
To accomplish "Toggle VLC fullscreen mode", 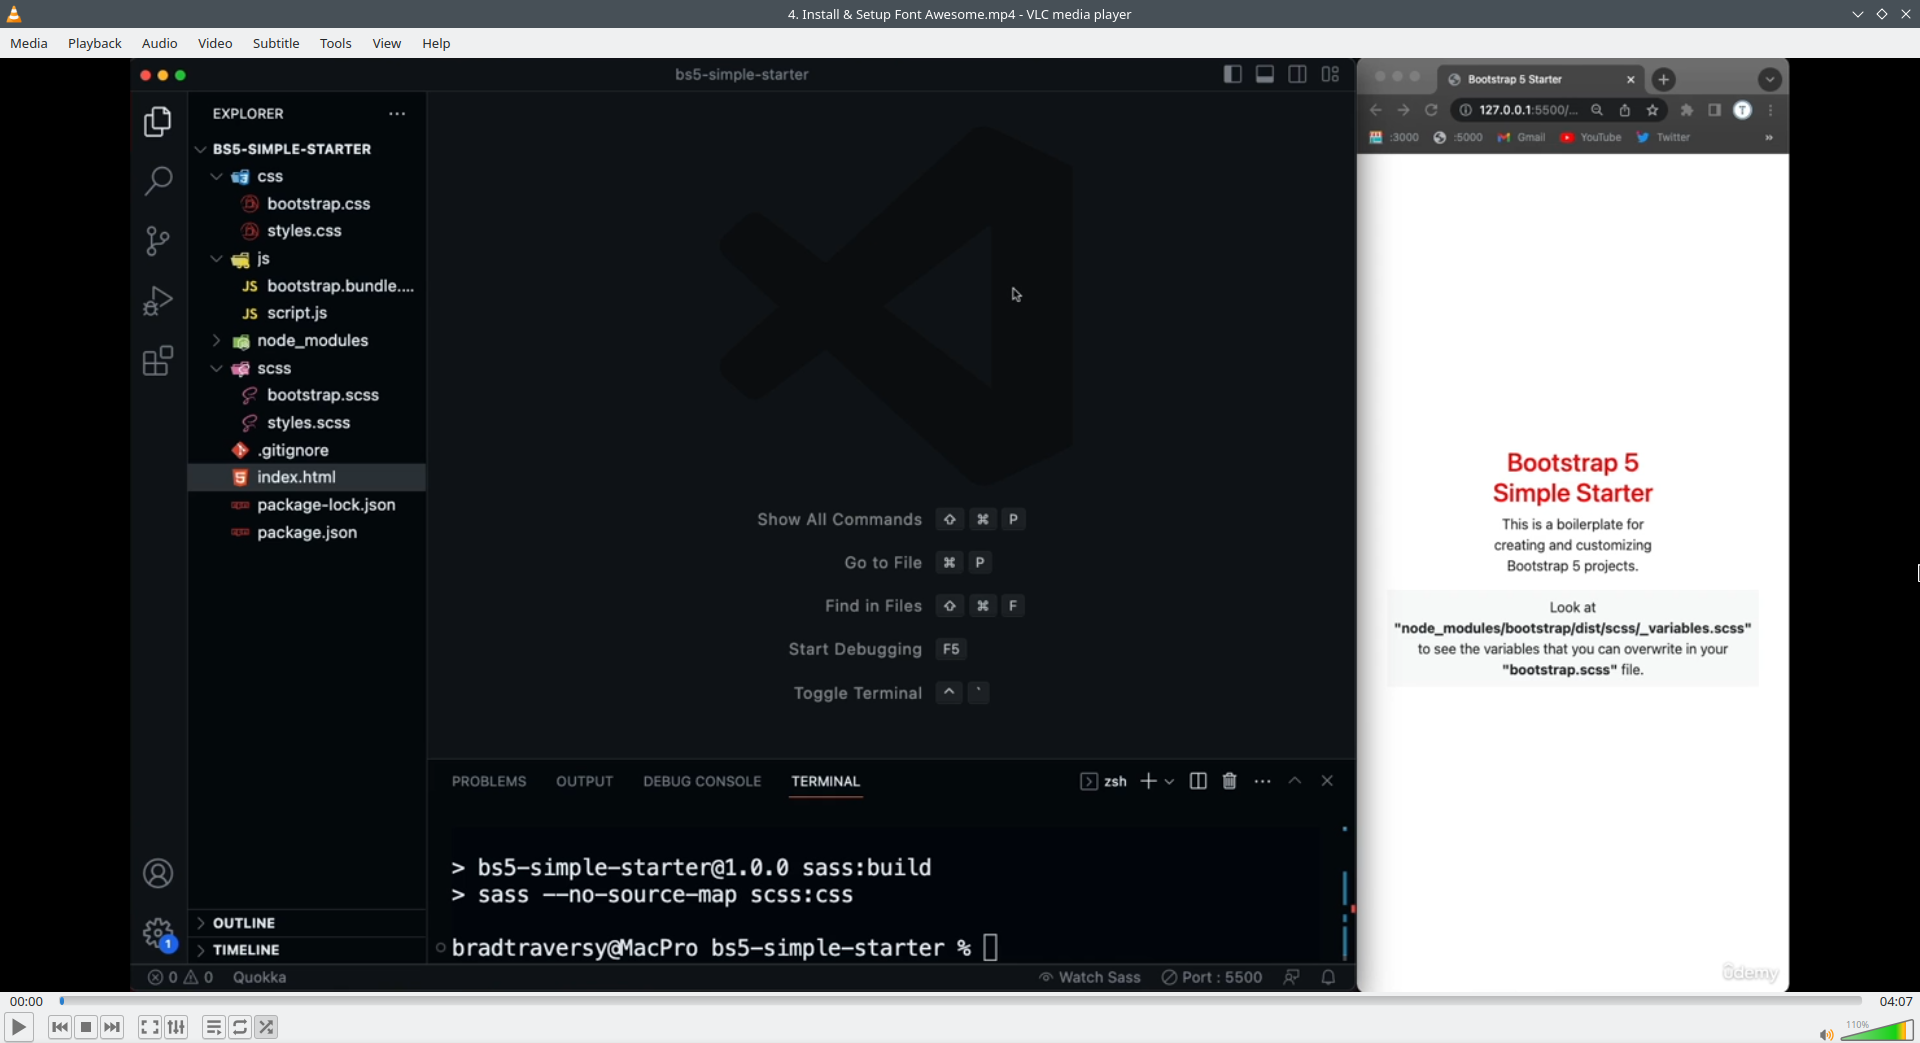I will pos(150,1027).
